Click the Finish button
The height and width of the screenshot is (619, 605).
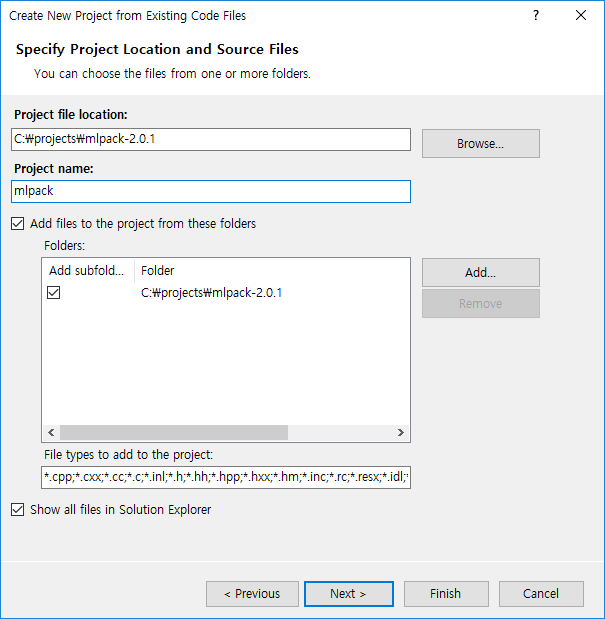click(x=445, y=594)
